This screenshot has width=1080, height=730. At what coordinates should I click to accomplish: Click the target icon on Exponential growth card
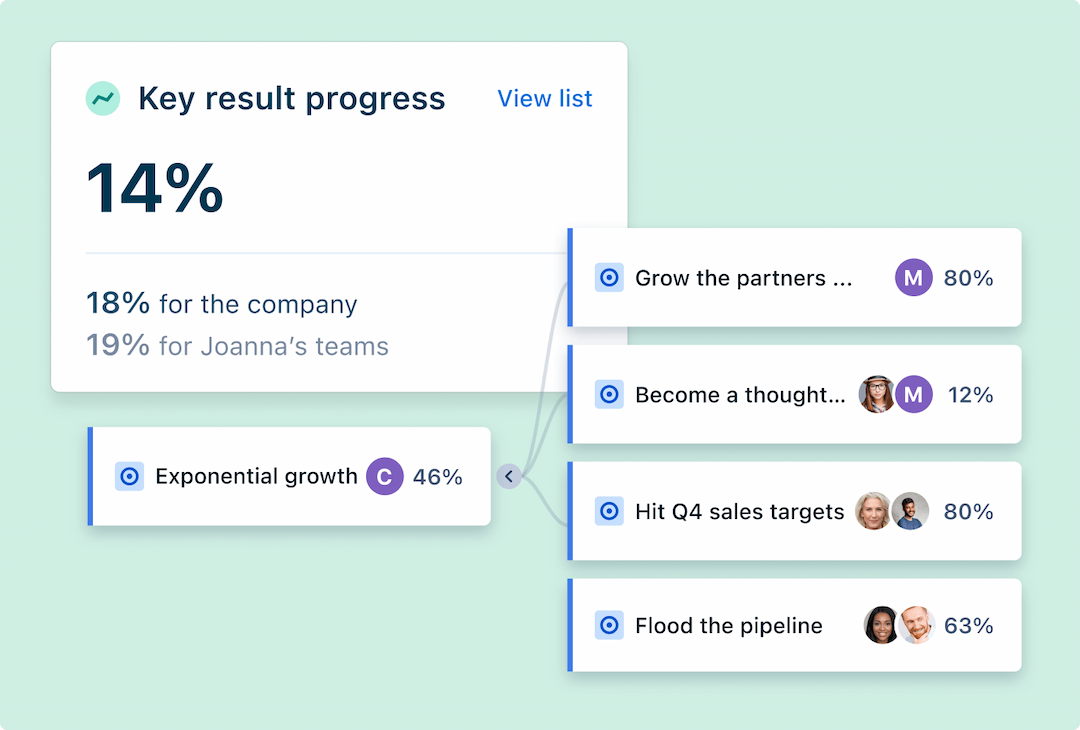tap(129, 477)
